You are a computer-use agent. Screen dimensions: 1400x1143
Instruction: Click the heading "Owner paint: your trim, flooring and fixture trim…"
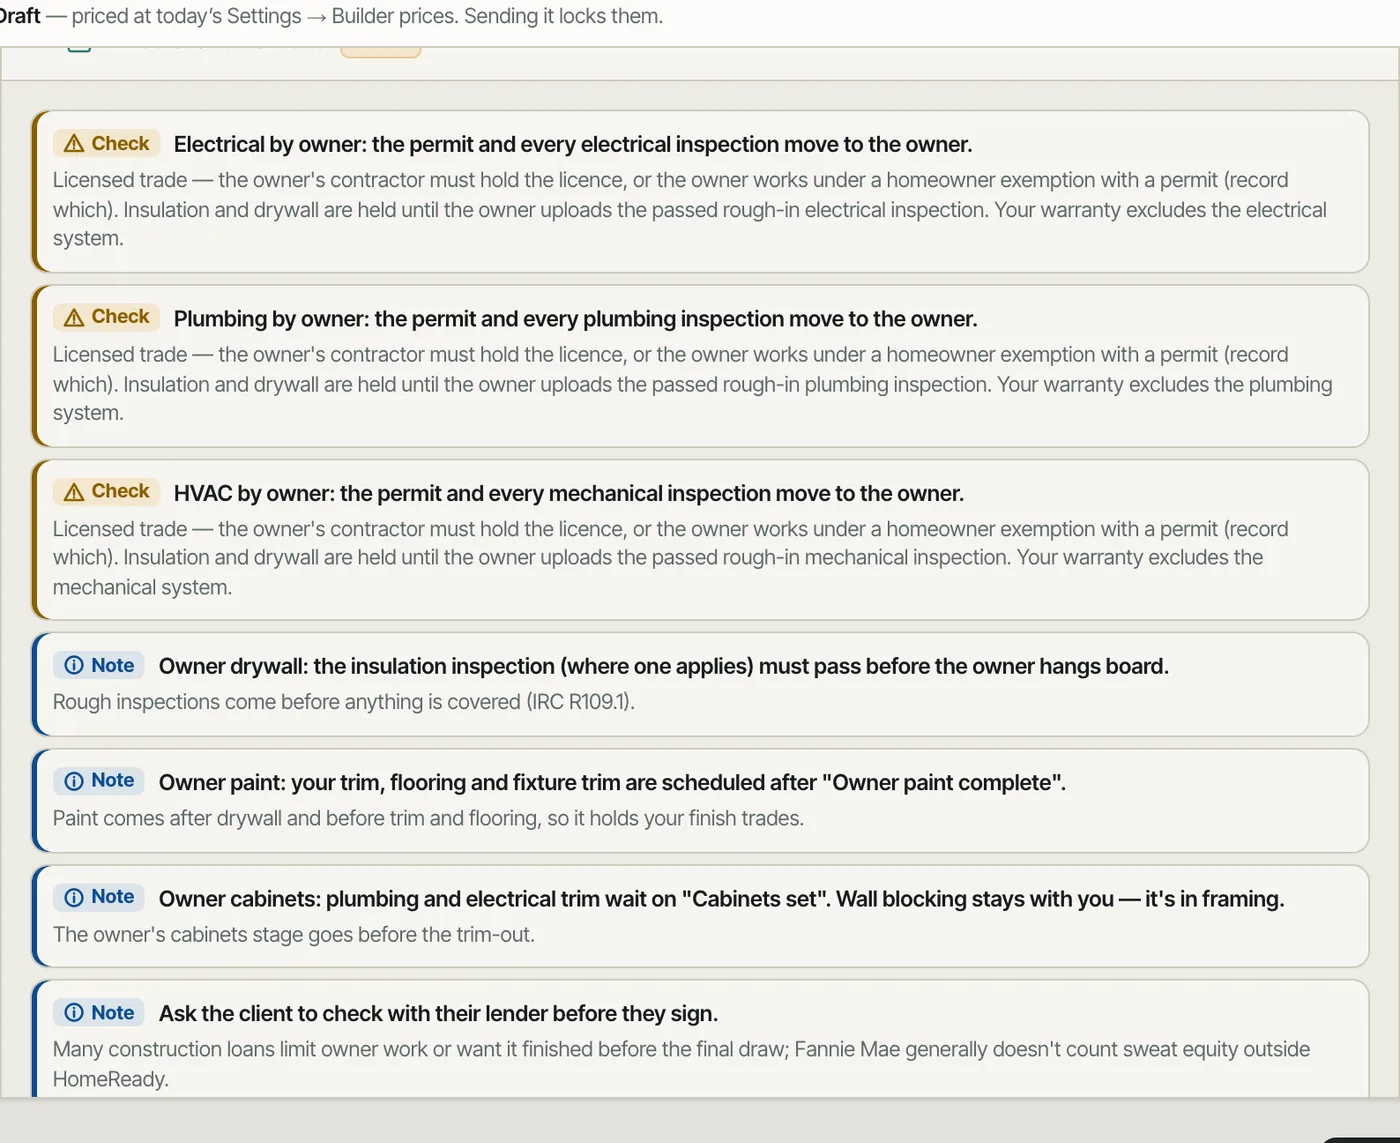(x=612, y=782)
